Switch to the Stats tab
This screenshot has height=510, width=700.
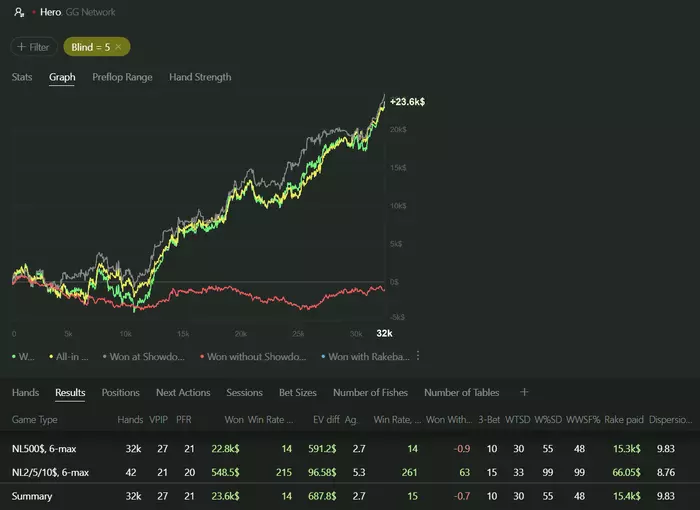pyautogui.click(x=22, y=77)
